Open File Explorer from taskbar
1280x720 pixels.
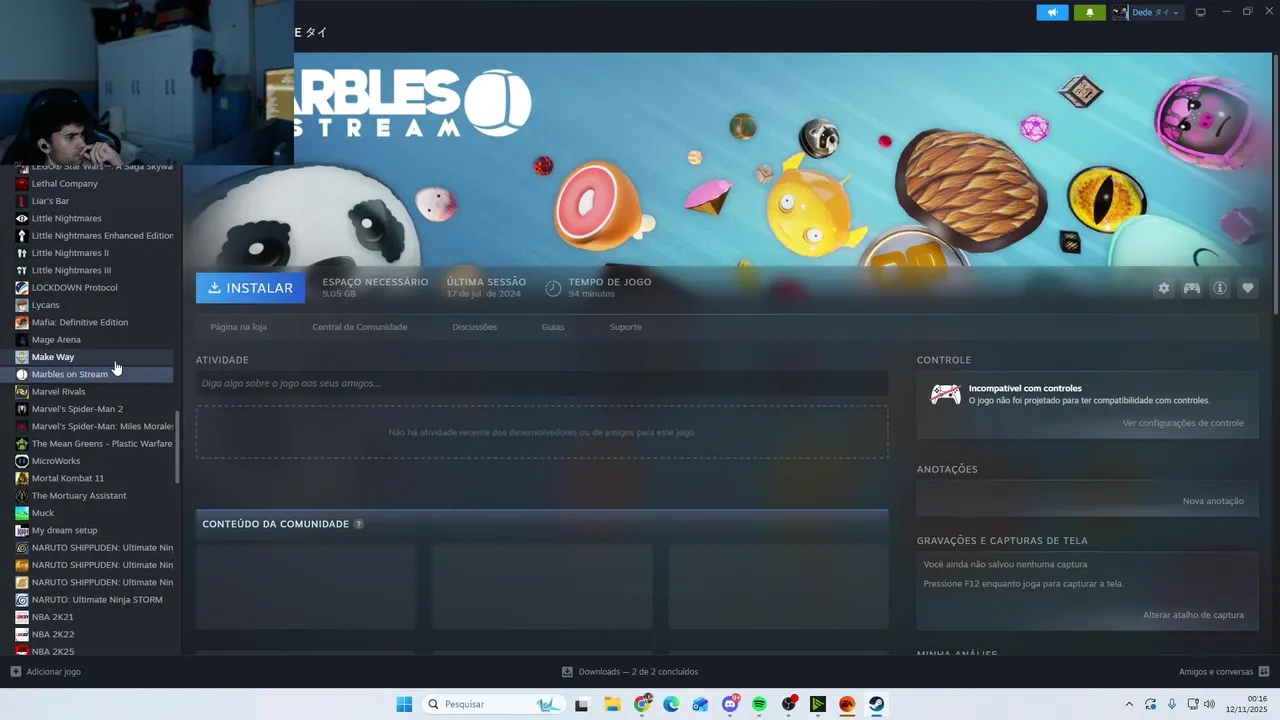613,704
